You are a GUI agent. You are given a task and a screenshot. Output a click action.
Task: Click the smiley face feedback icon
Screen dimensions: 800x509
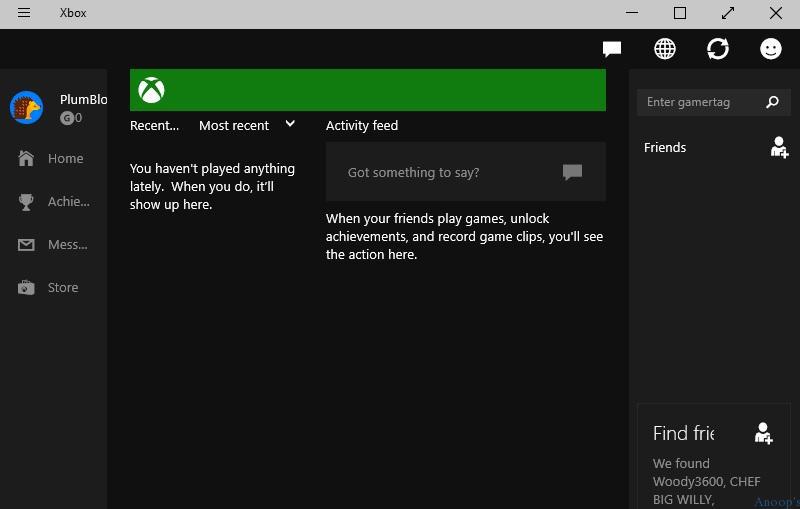pyautogui.click(x=771, y=49)
